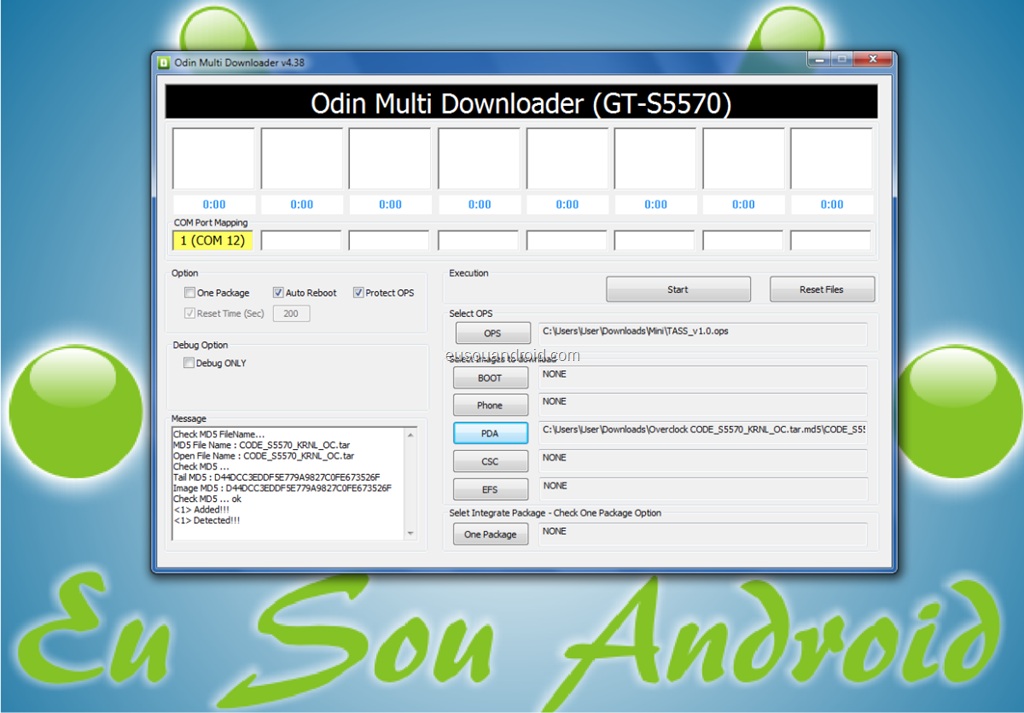Click the "<1> Detected!!!" log line
This screenshot has width=1024, height=713.
point(207,520)
